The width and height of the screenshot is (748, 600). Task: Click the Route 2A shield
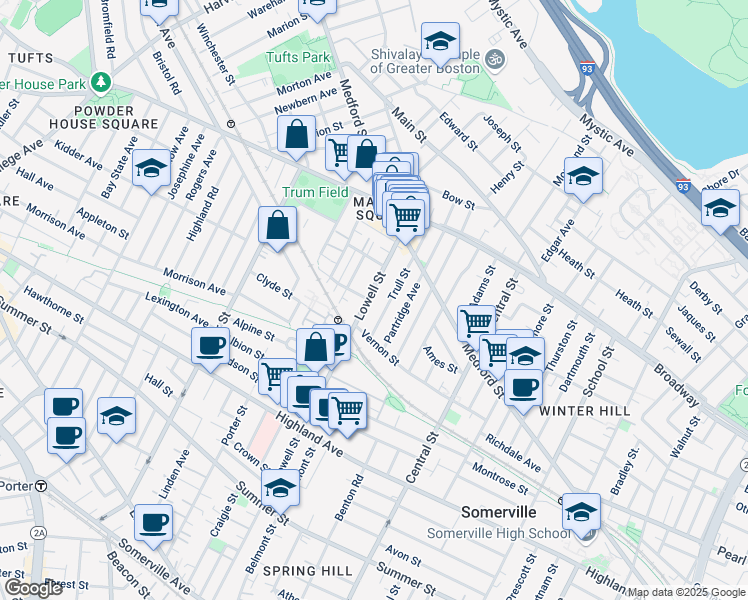38,533
